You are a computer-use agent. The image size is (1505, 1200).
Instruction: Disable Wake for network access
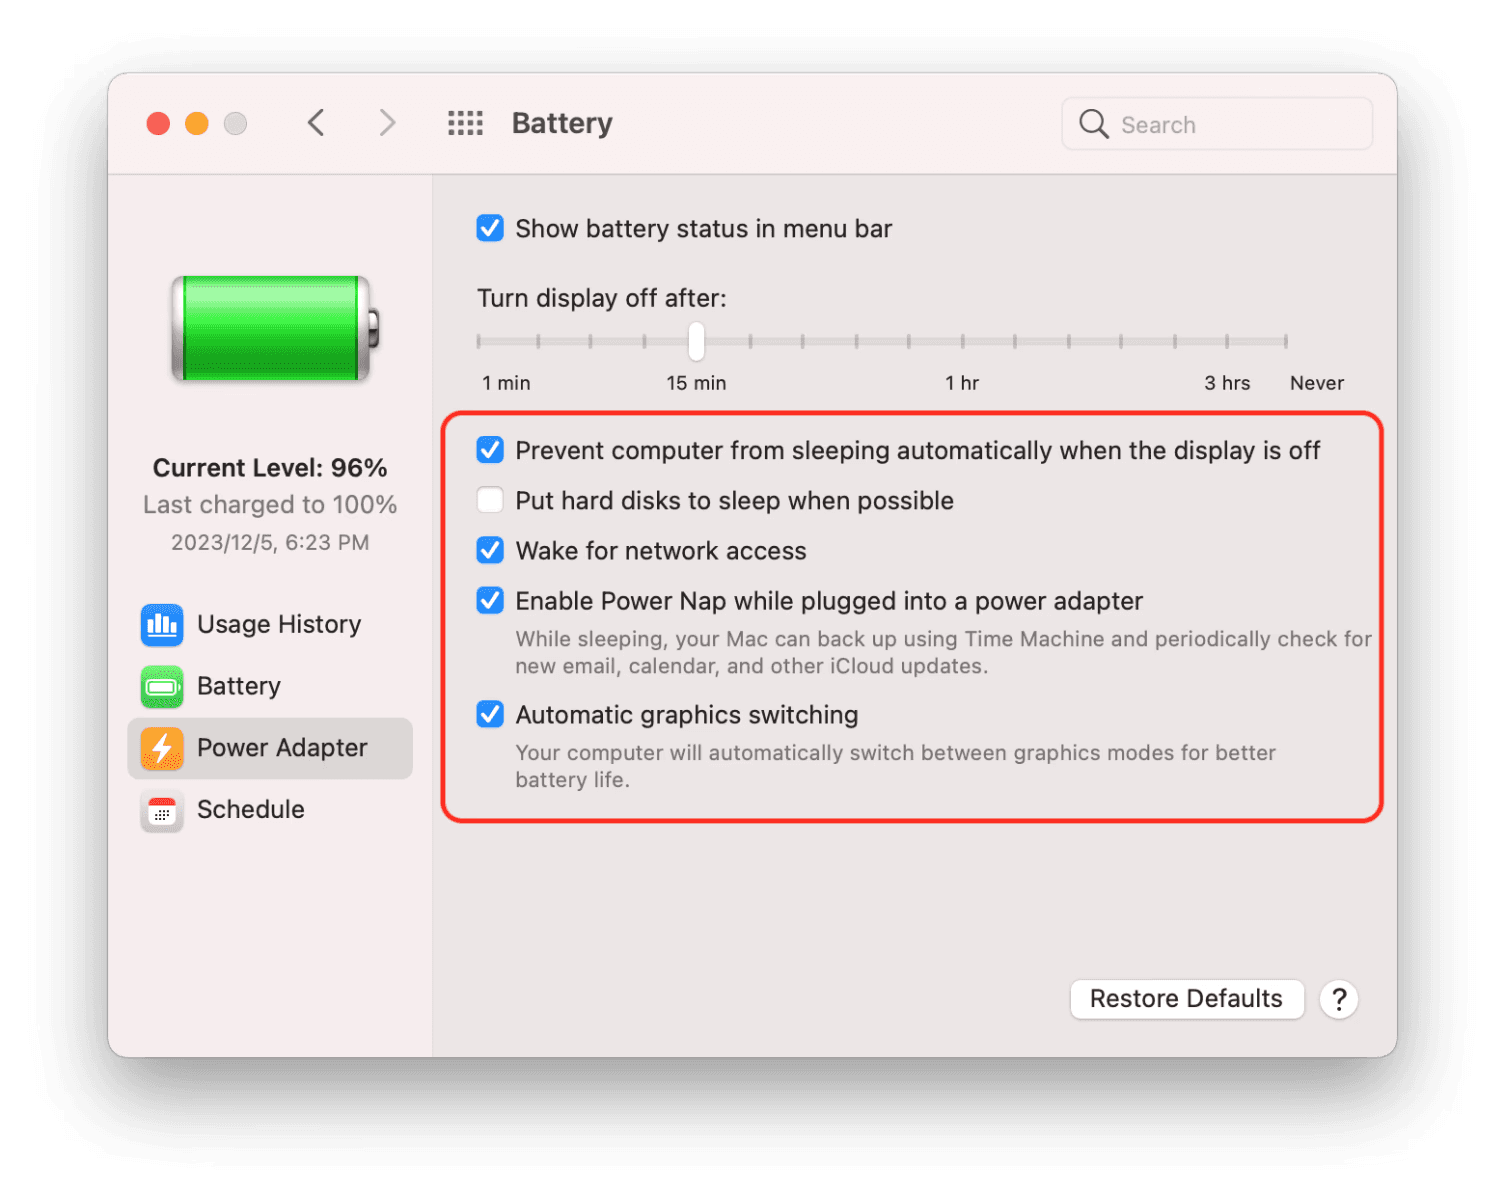(x=490, y=550)
